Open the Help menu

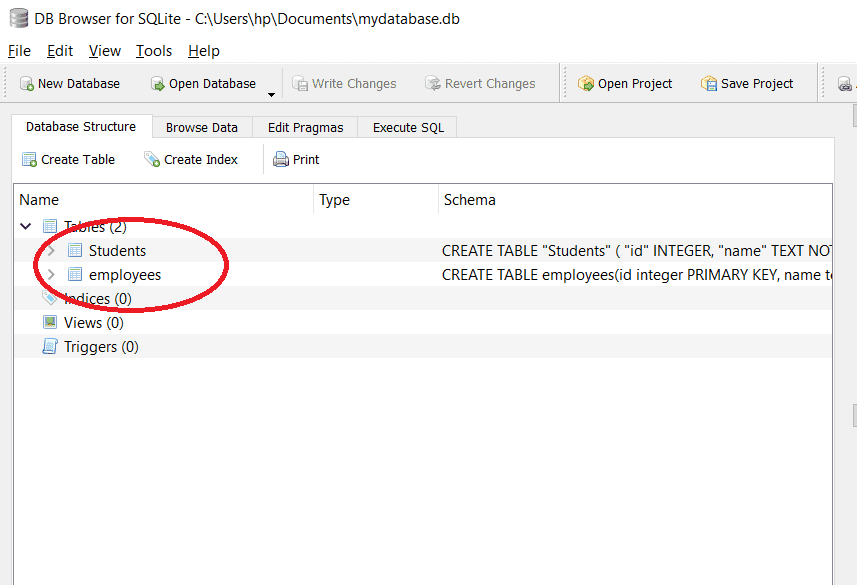click(x=204, y=51)
